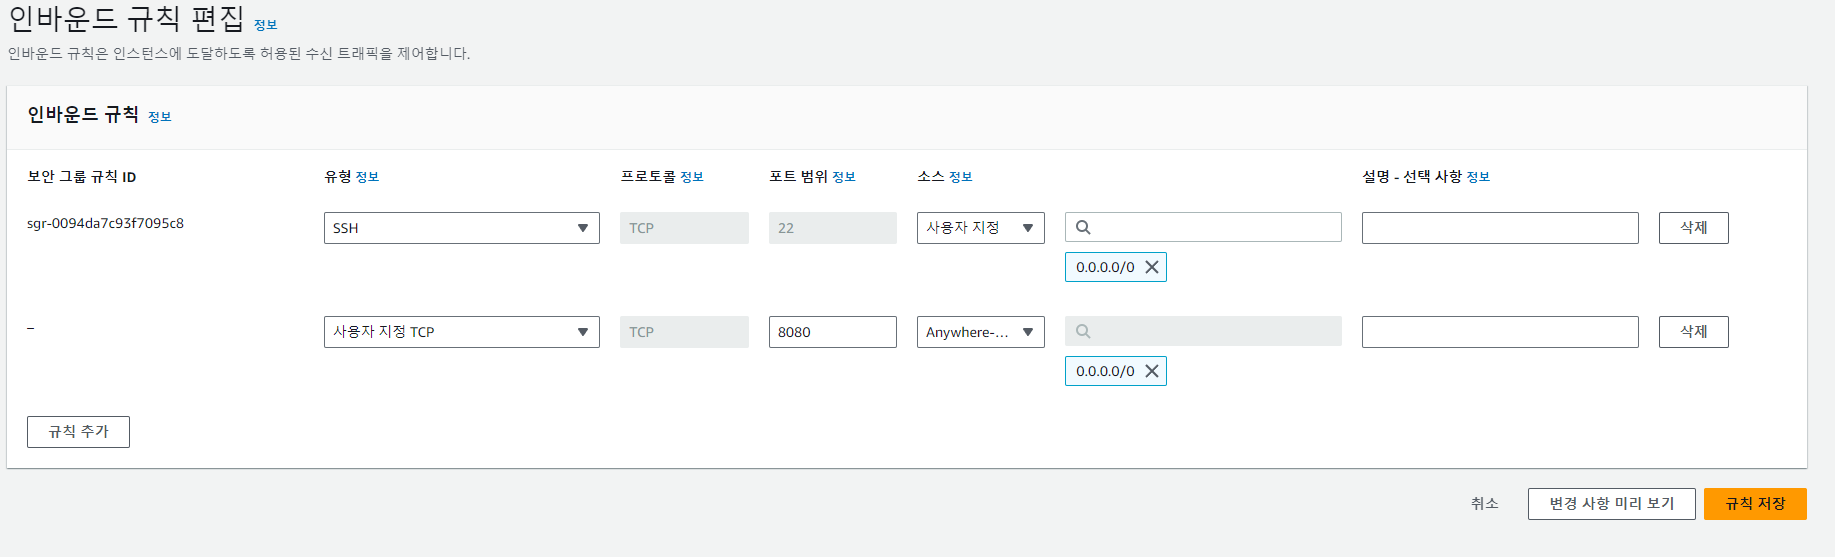Viewport: 1835px width, 557px height.
Task: Focus the SSH rule source search field
Action: pos(1203,227)
